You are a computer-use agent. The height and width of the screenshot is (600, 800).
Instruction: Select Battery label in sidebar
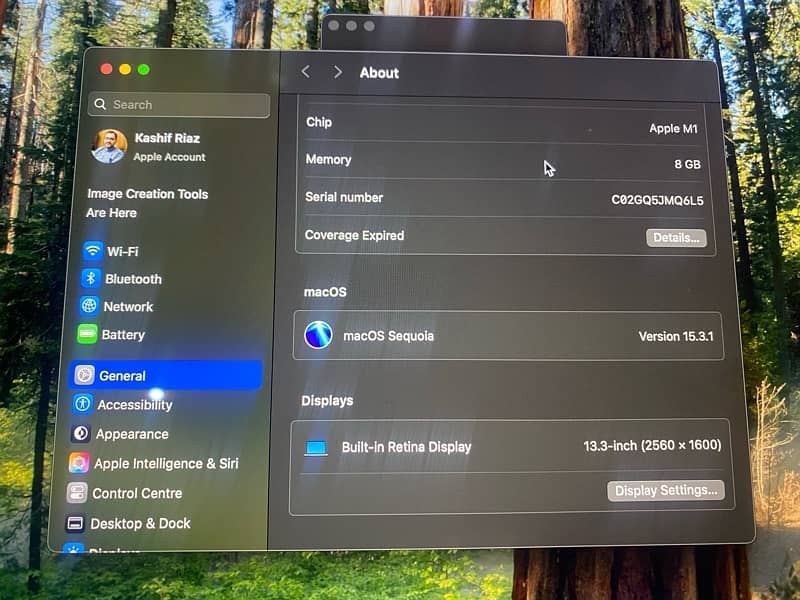[123, 335]
